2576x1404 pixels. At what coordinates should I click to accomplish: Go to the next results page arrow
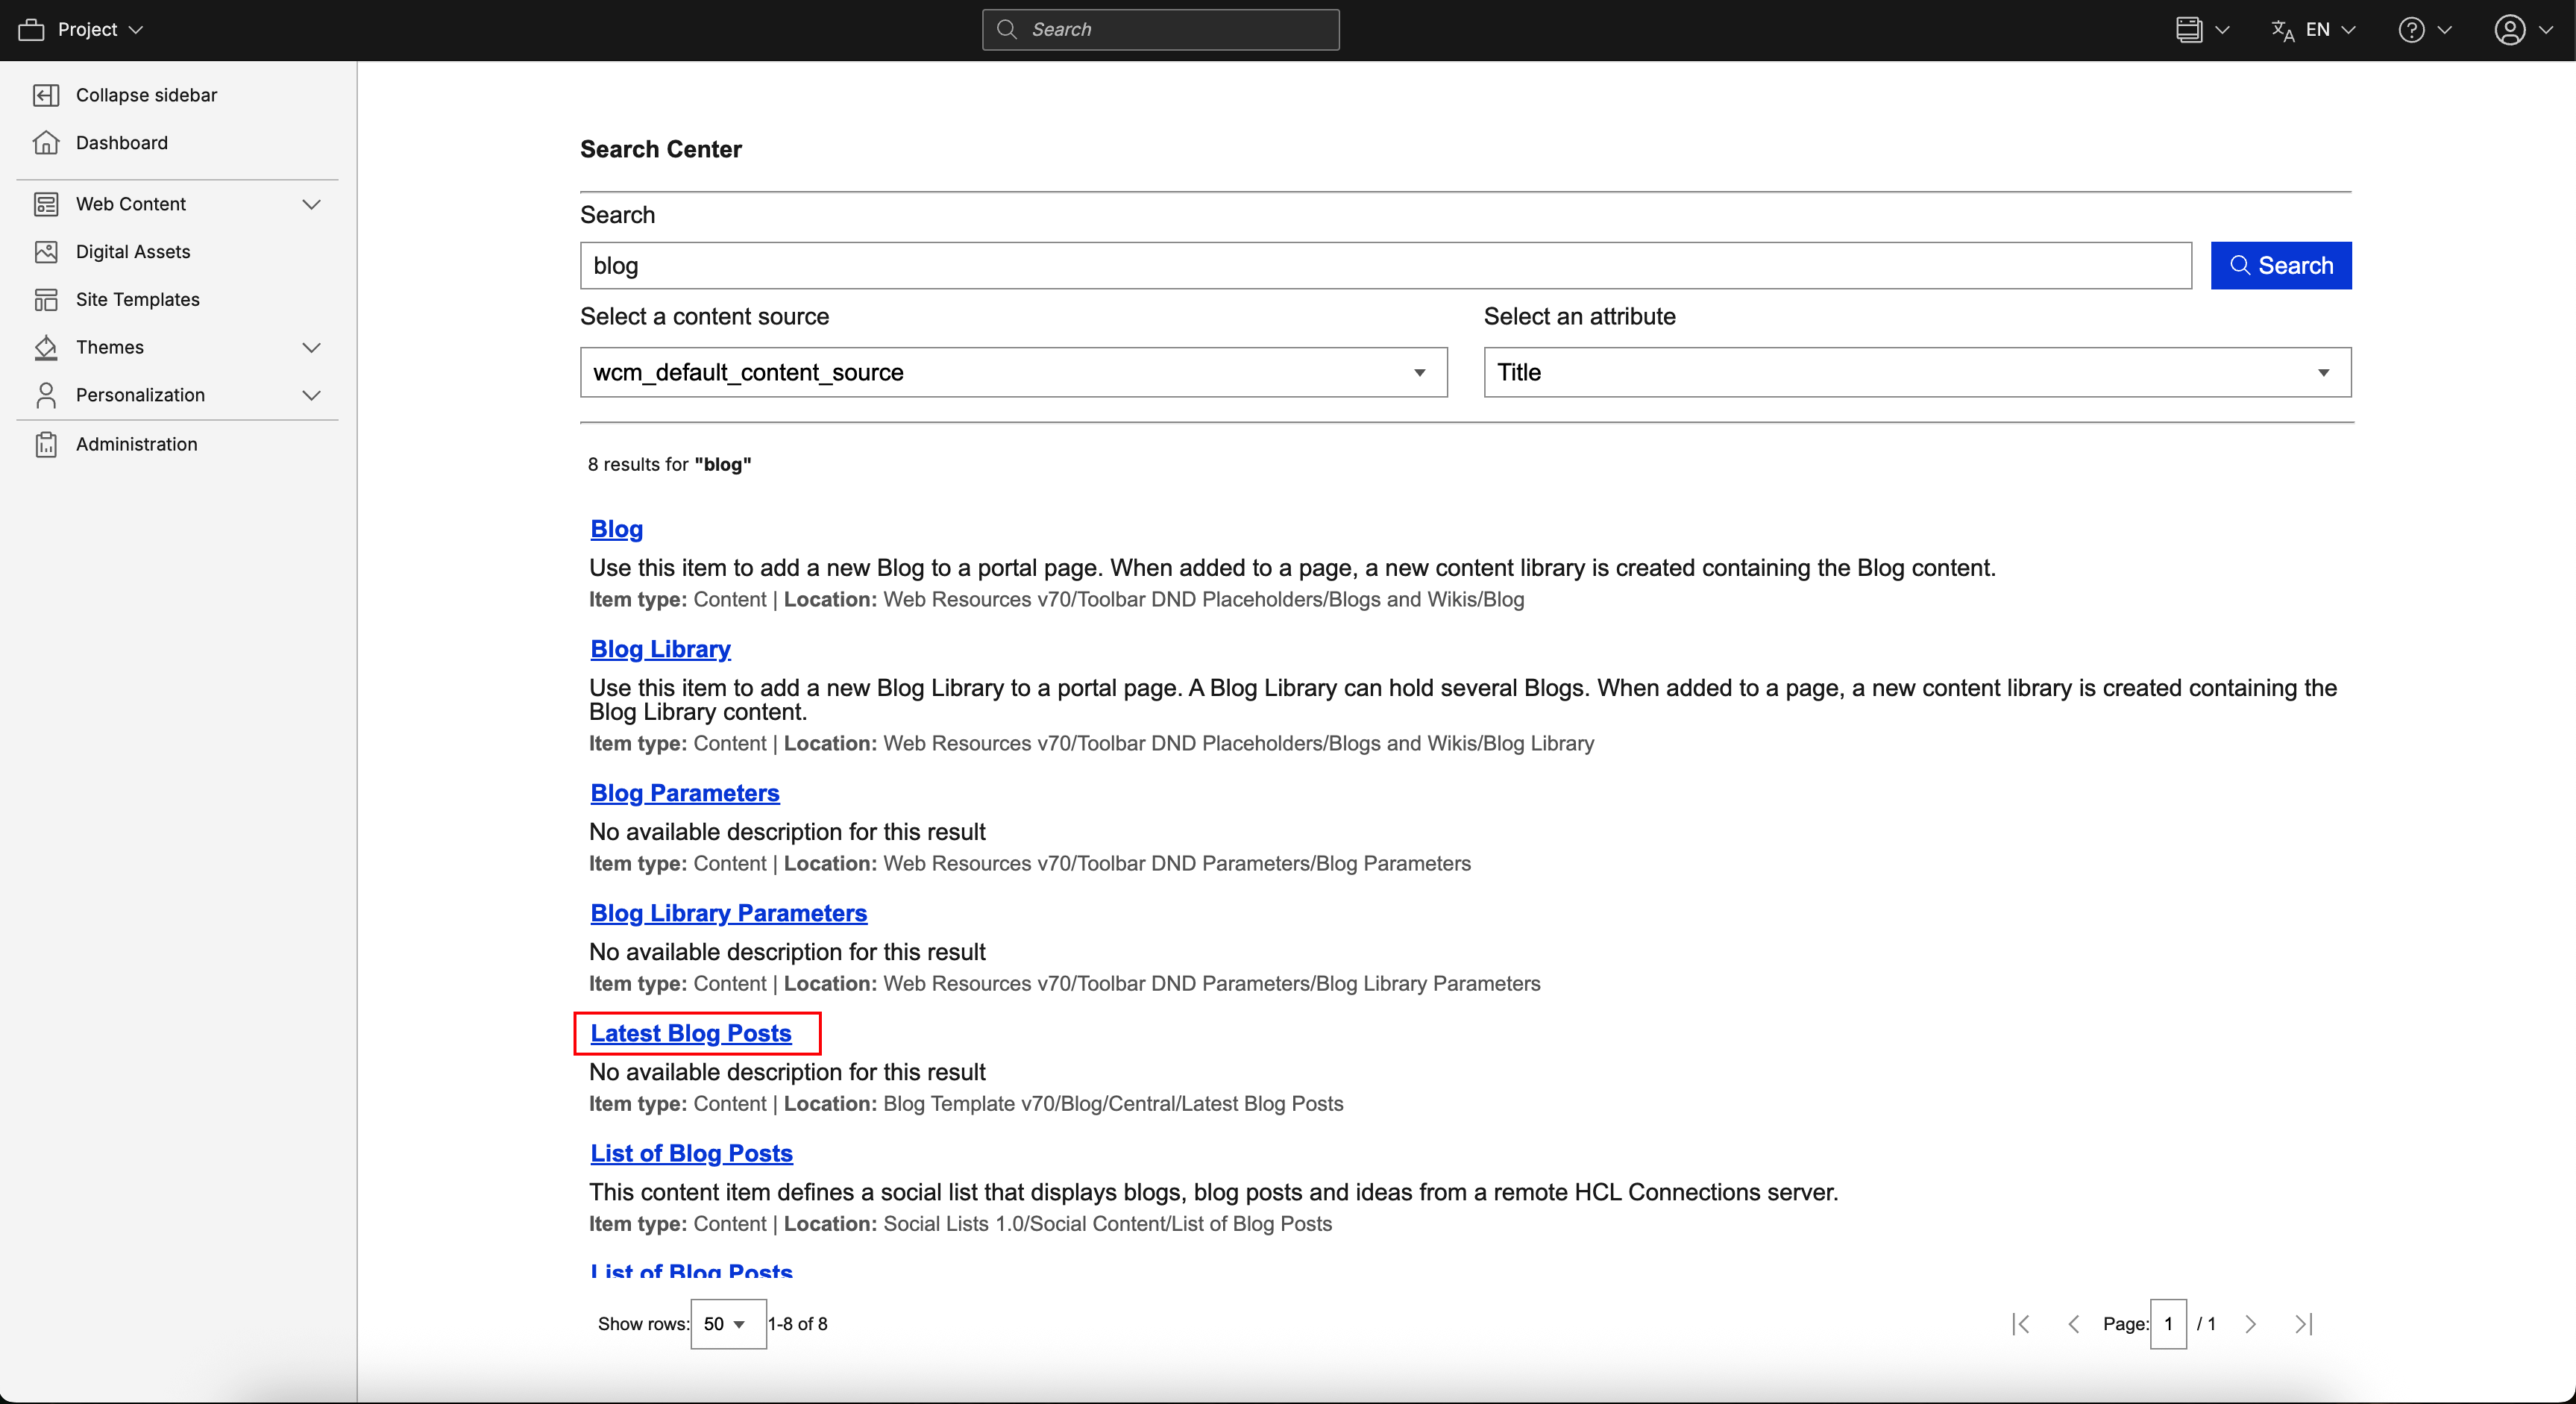point(2250,1324)
